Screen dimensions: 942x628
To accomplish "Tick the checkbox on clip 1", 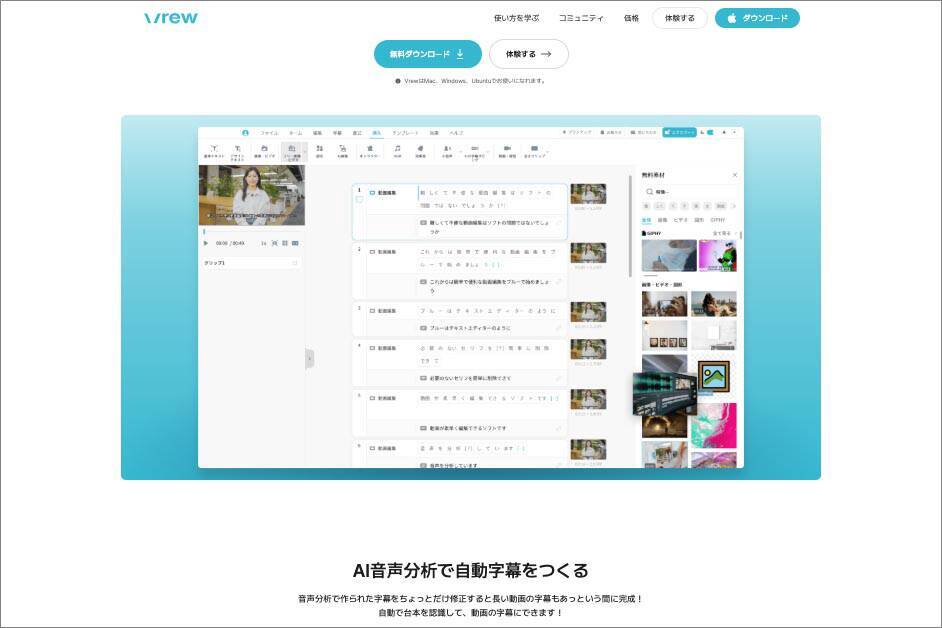I will [359, 199].
